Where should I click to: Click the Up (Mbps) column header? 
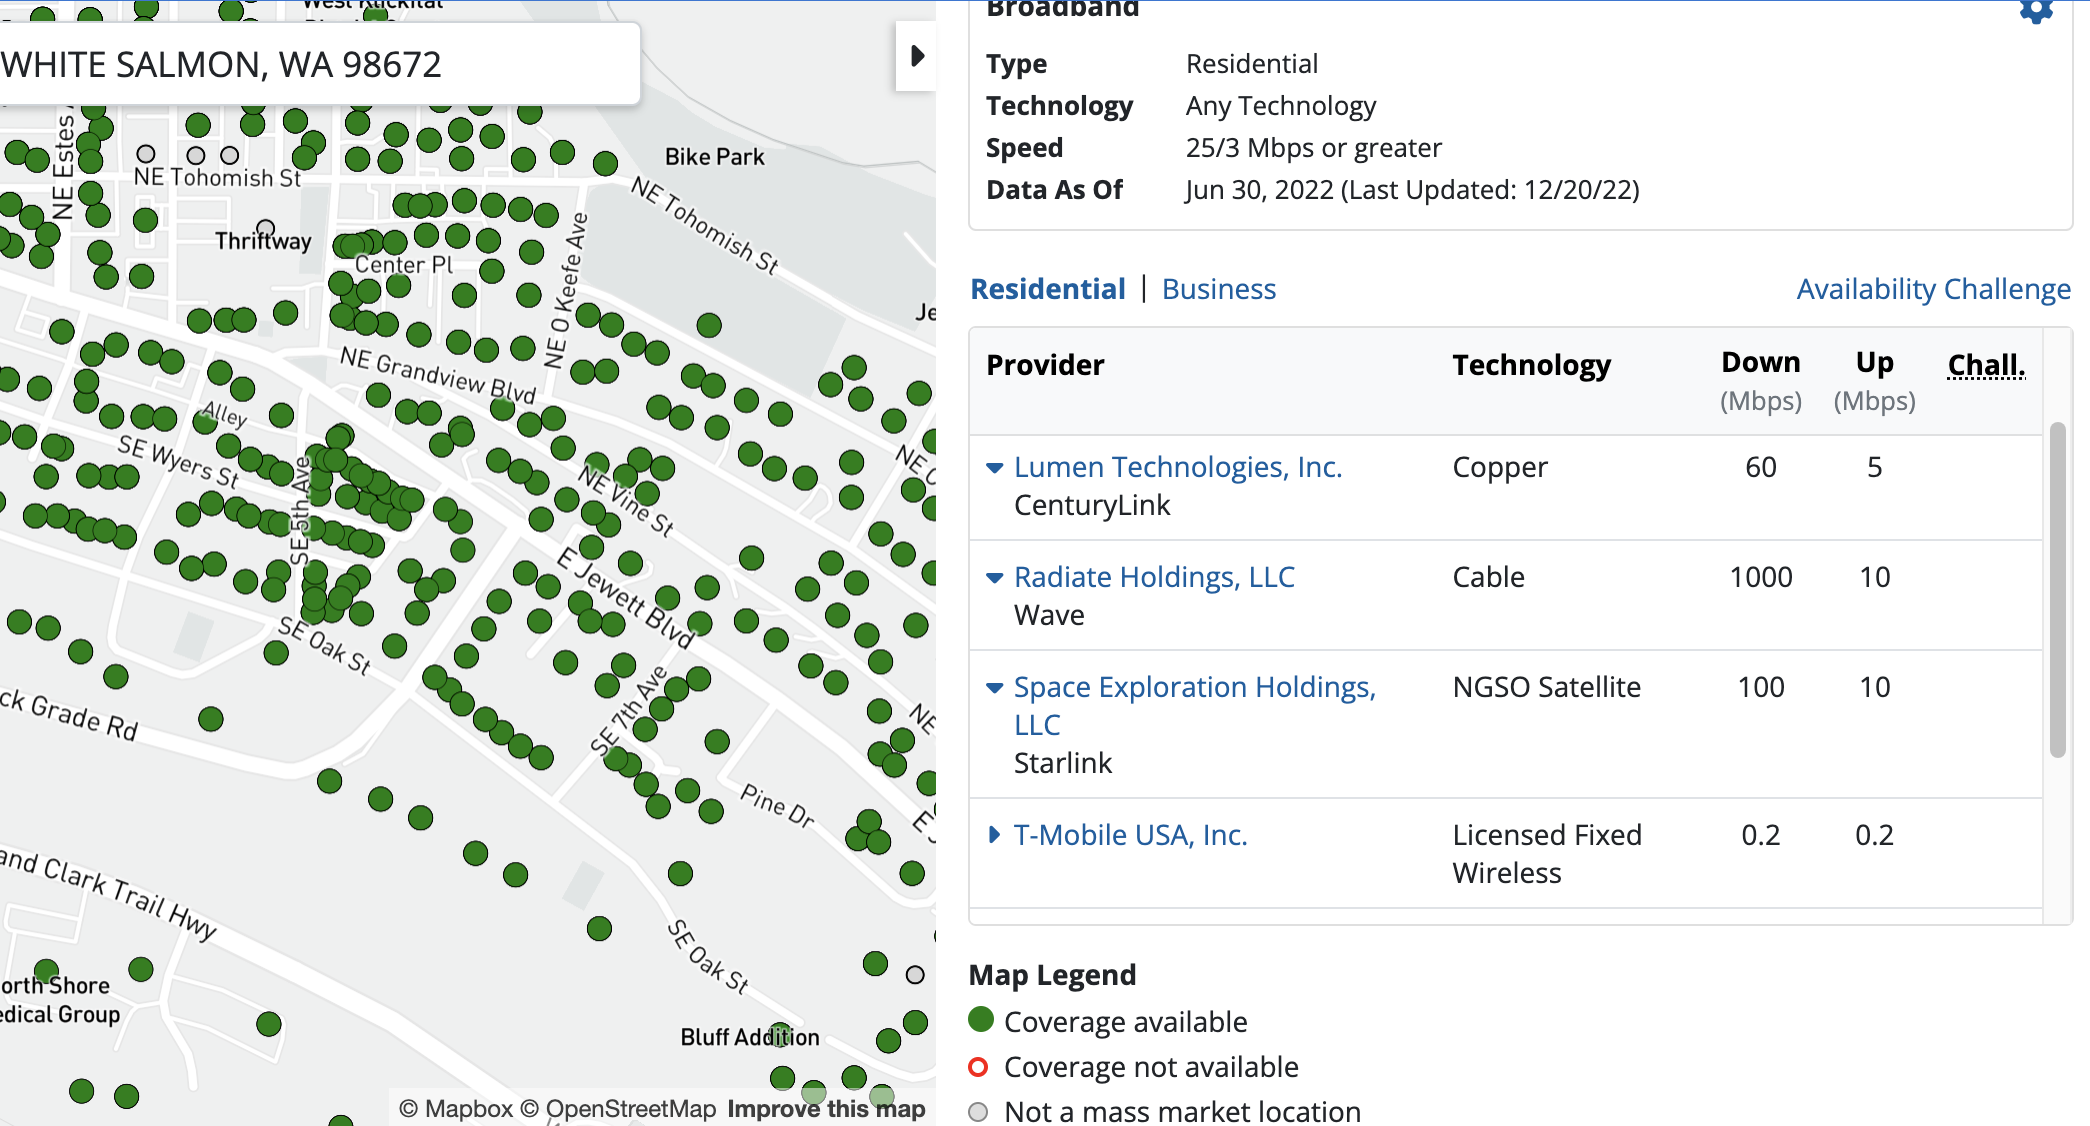[1875, 381]
